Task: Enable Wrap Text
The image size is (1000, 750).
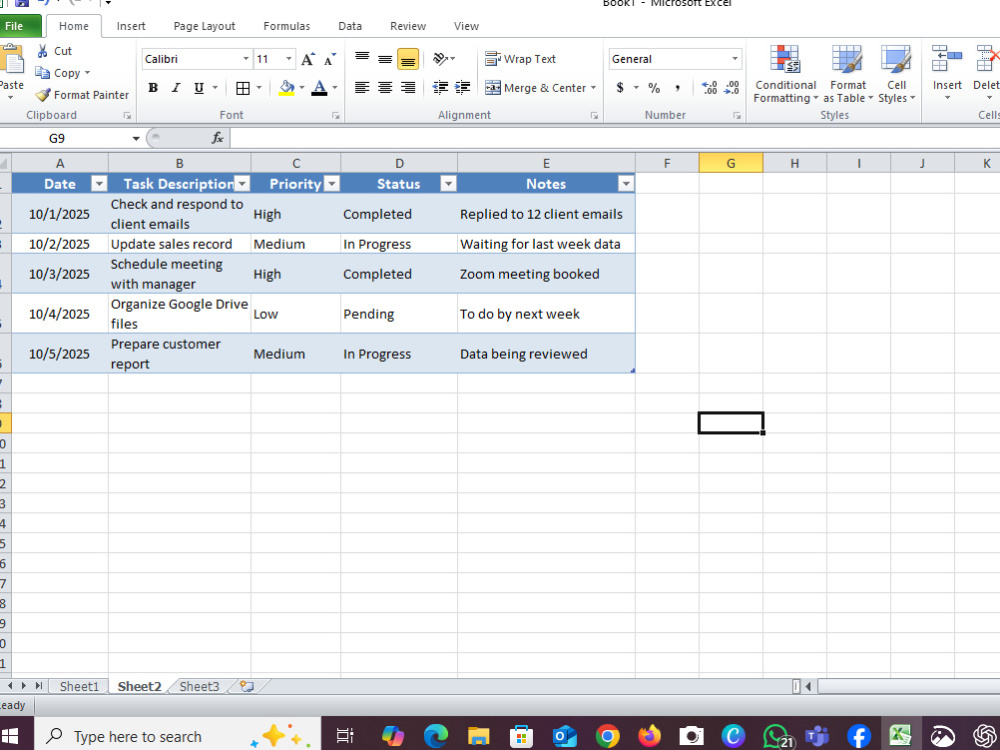Action: (520, 59)
